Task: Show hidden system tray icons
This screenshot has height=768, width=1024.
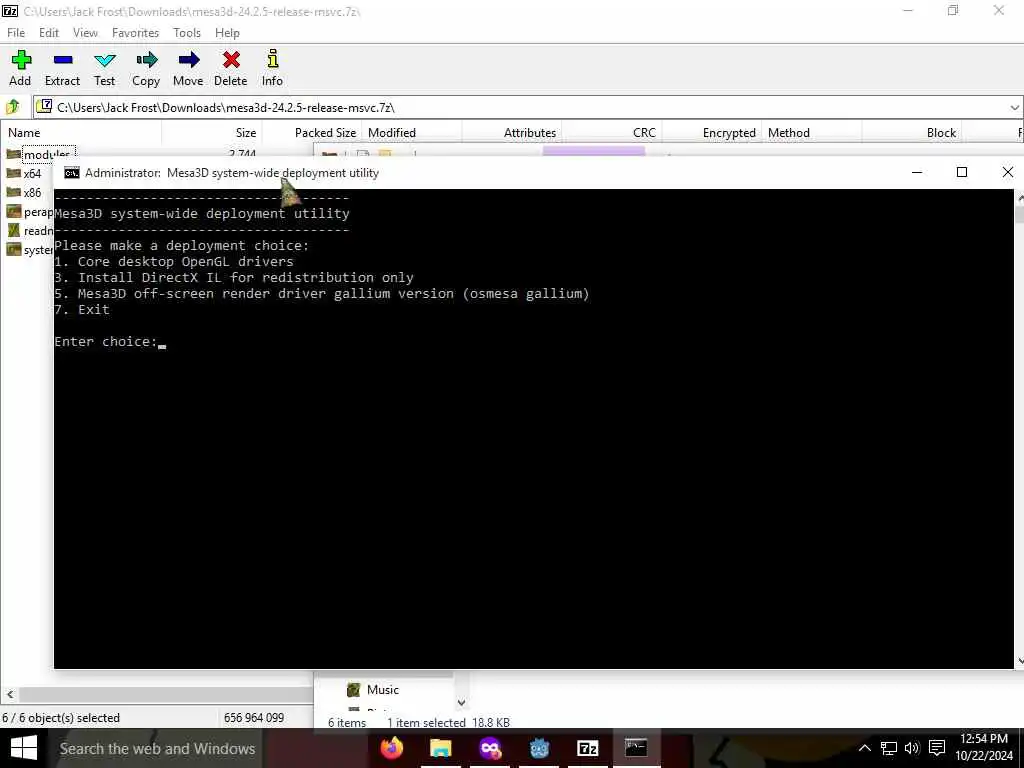Action: point(864,748)
